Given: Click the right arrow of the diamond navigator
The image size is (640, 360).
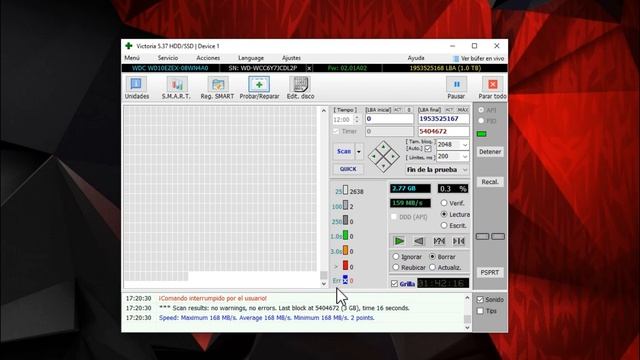Looking at the screenshot, I should point(393,156).
